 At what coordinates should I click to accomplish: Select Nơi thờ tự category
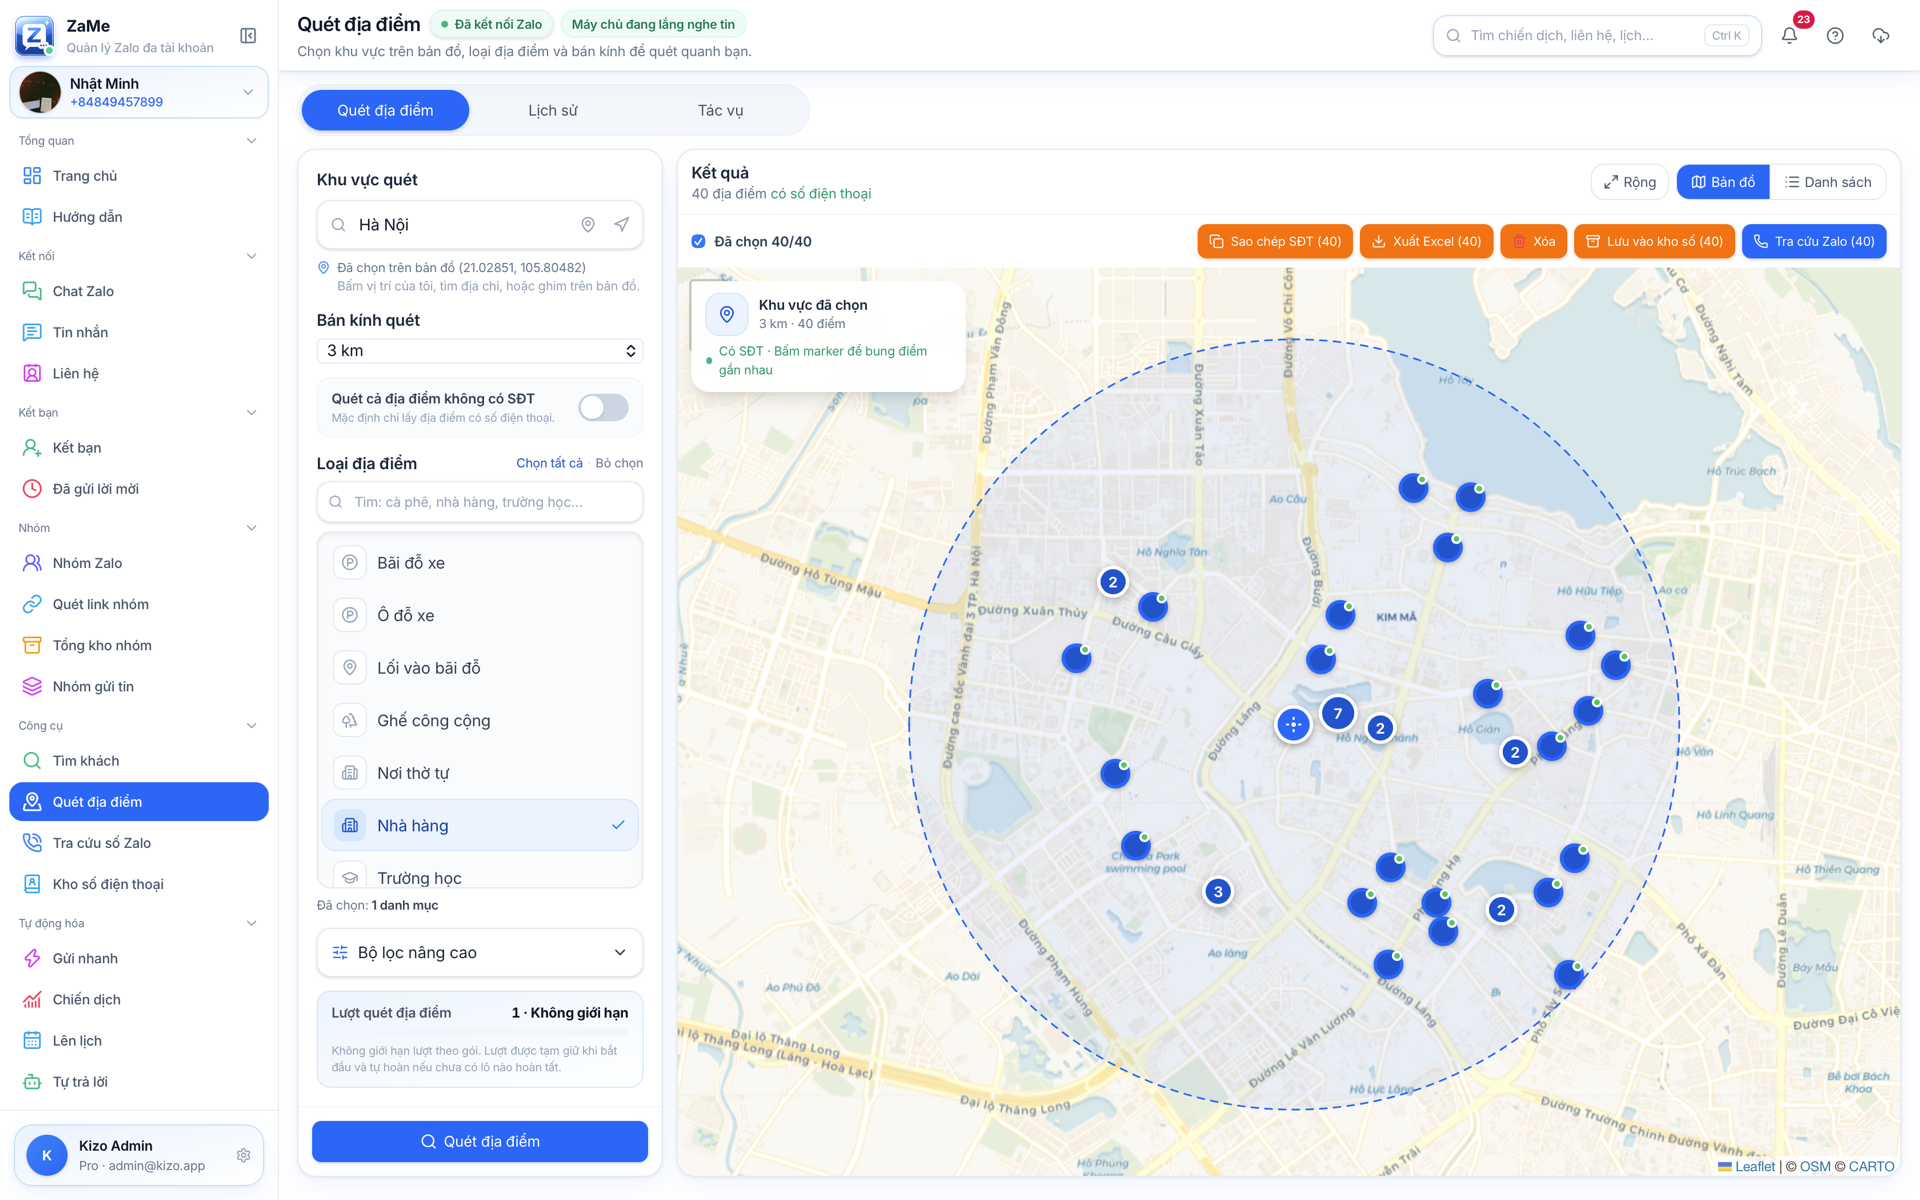480,773
